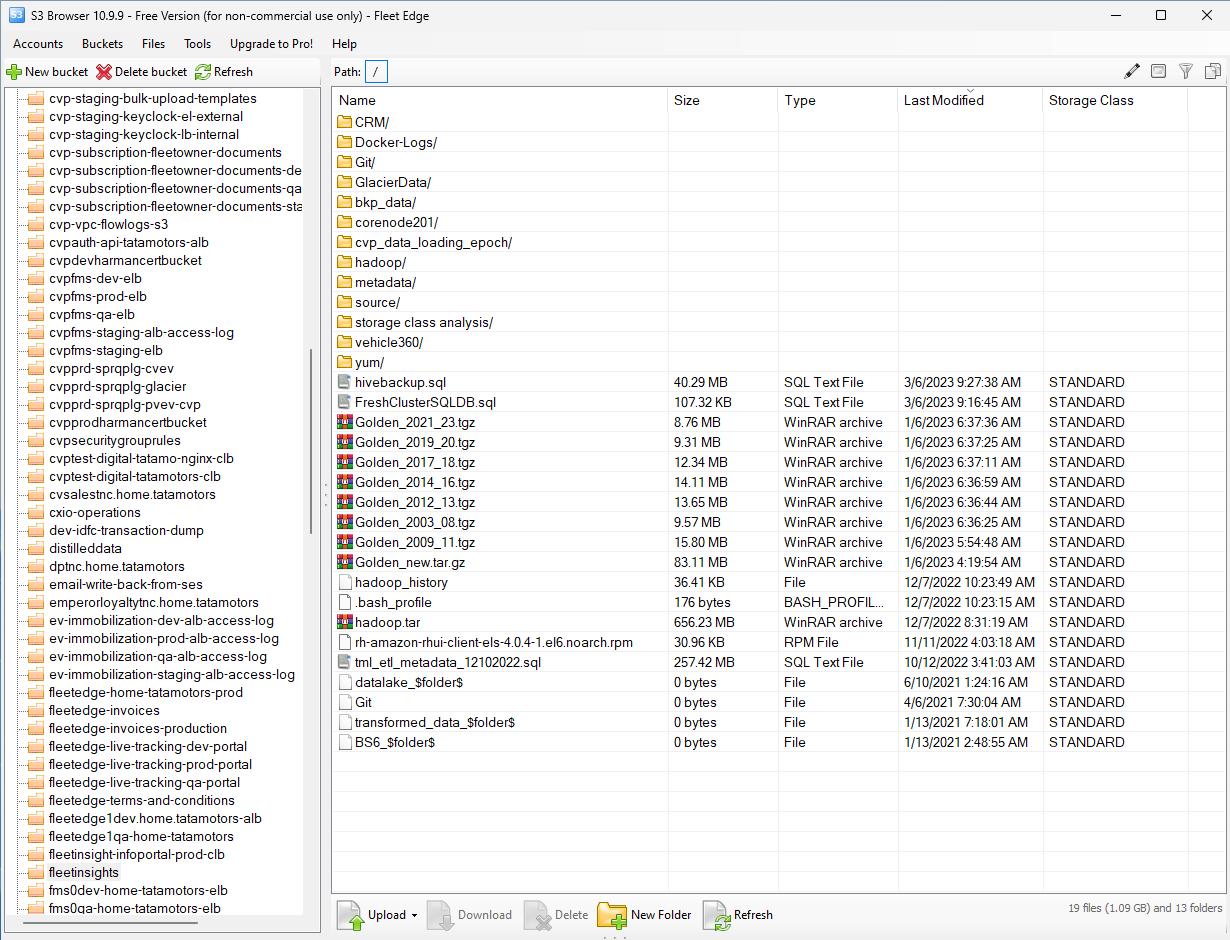Viewport: 1230px width, 940px height.
Task: Click the Path input field
Action: tap(376, 72)
